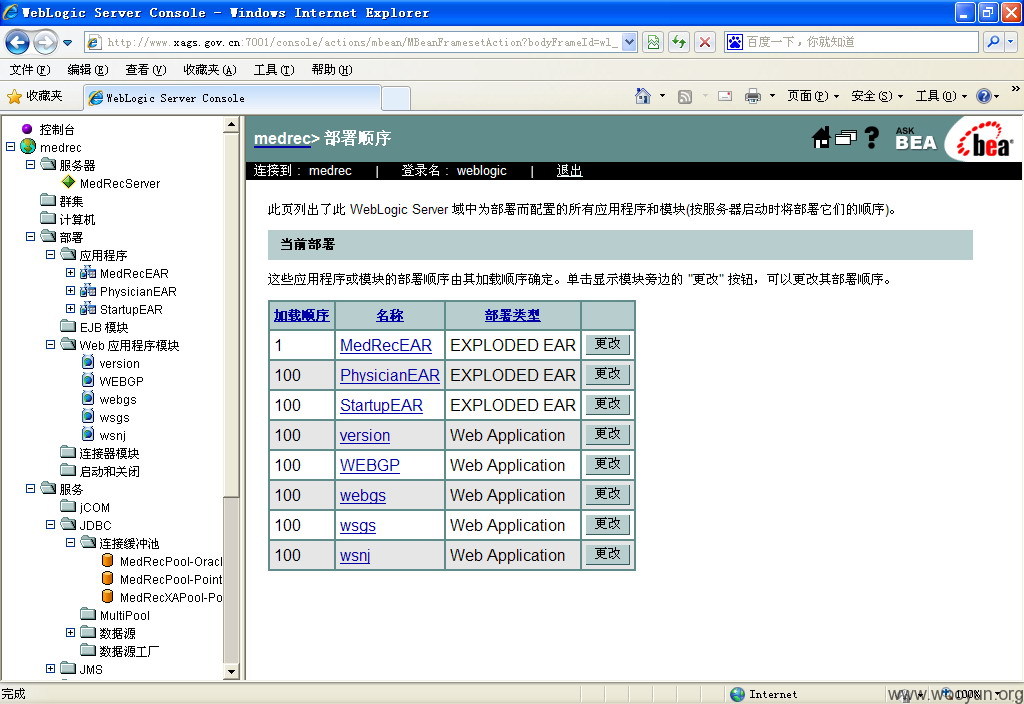
Task: Open the 工具(T) menu
Action: tap(274, 70)
